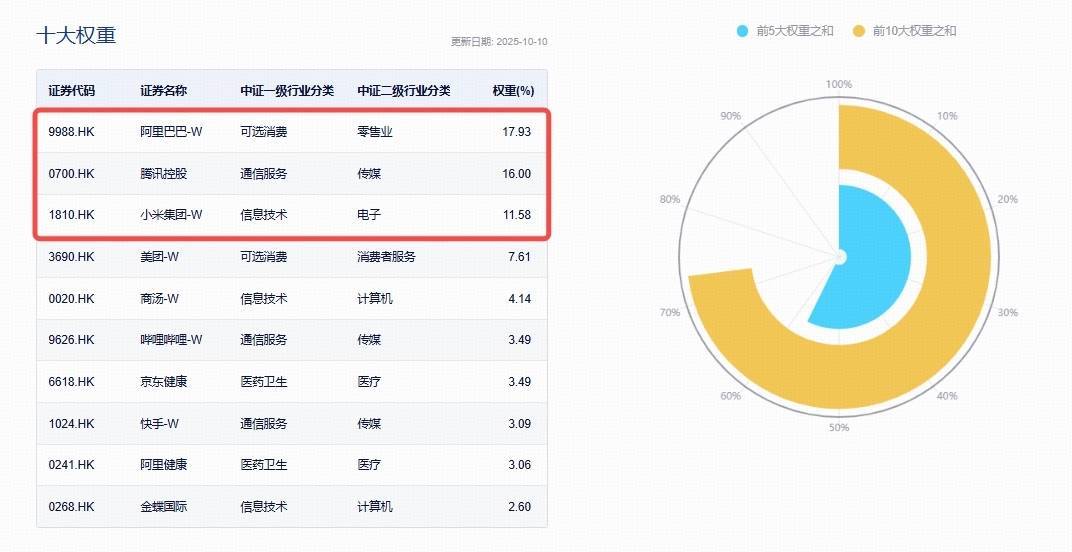The width and height of the screenshot is (1072, 552).
Task: Sort by the 证券代码 column header
Action: (x=72, y=91)
